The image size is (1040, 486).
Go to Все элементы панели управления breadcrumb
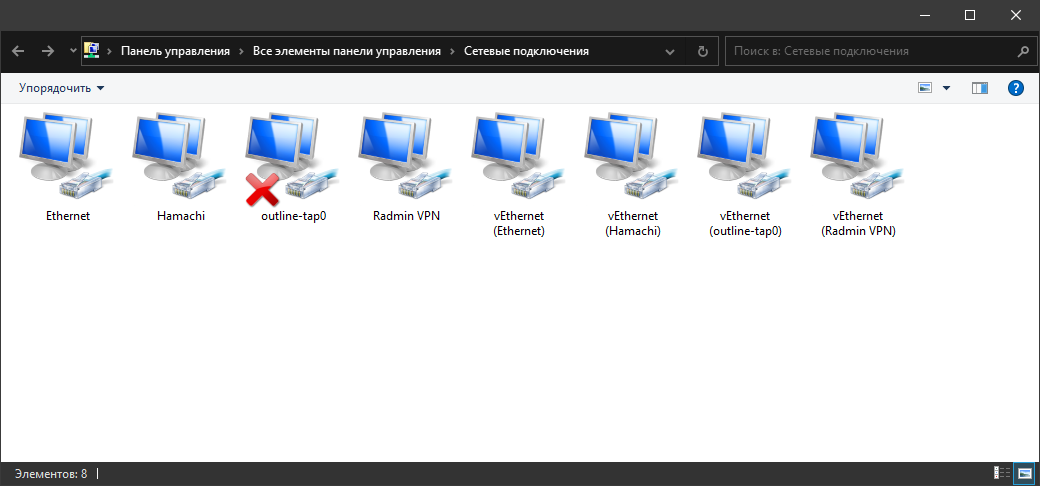[x=347, y=51]
